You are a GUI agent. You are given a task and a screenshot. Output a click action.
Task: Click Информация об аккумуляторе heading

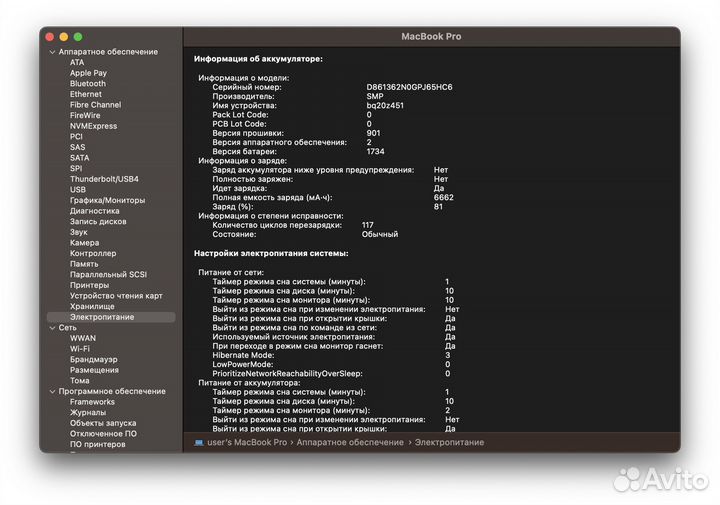tap(258, 59)
